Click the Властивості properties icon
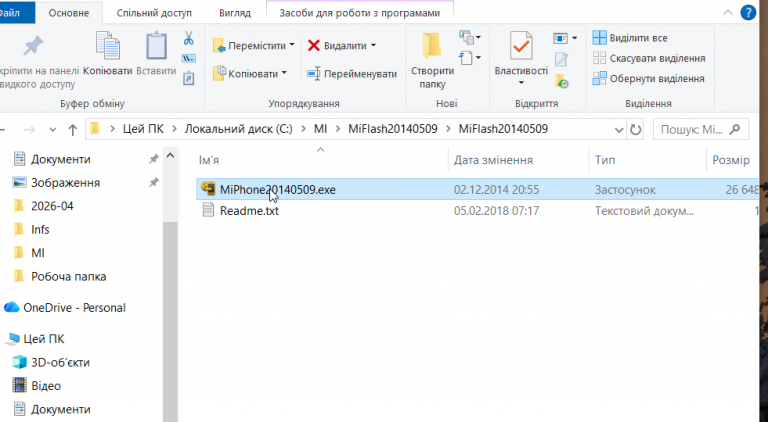The height and width of the screenshot is (422, 768). [521, 46]
